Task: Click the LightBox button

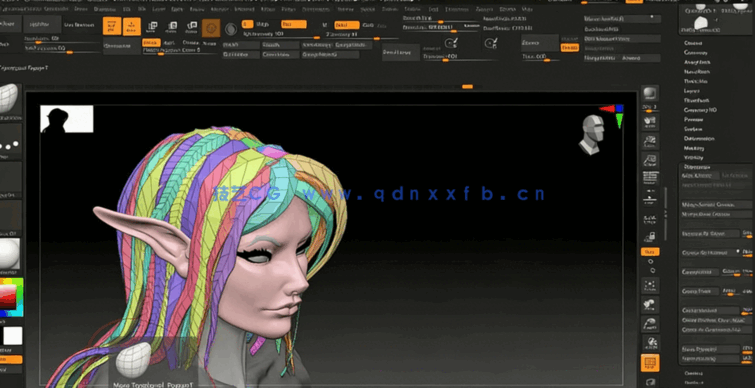Action: 42,25
